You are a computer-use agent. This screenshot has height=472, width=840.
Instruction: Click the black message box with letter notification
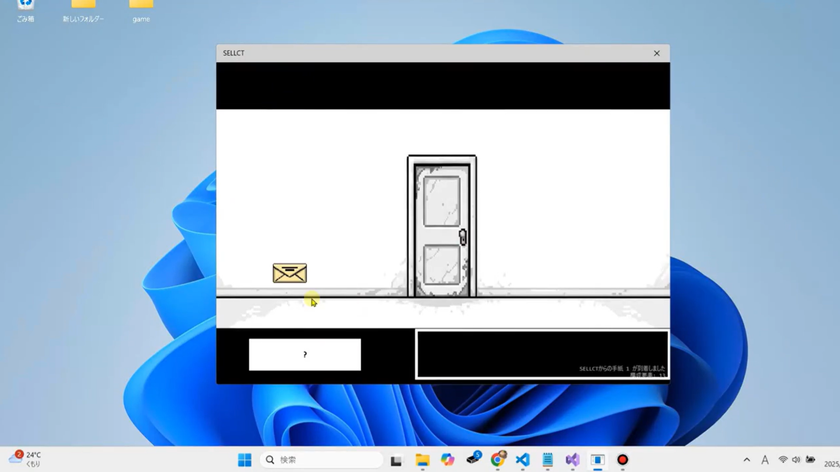tap(542, 354)
